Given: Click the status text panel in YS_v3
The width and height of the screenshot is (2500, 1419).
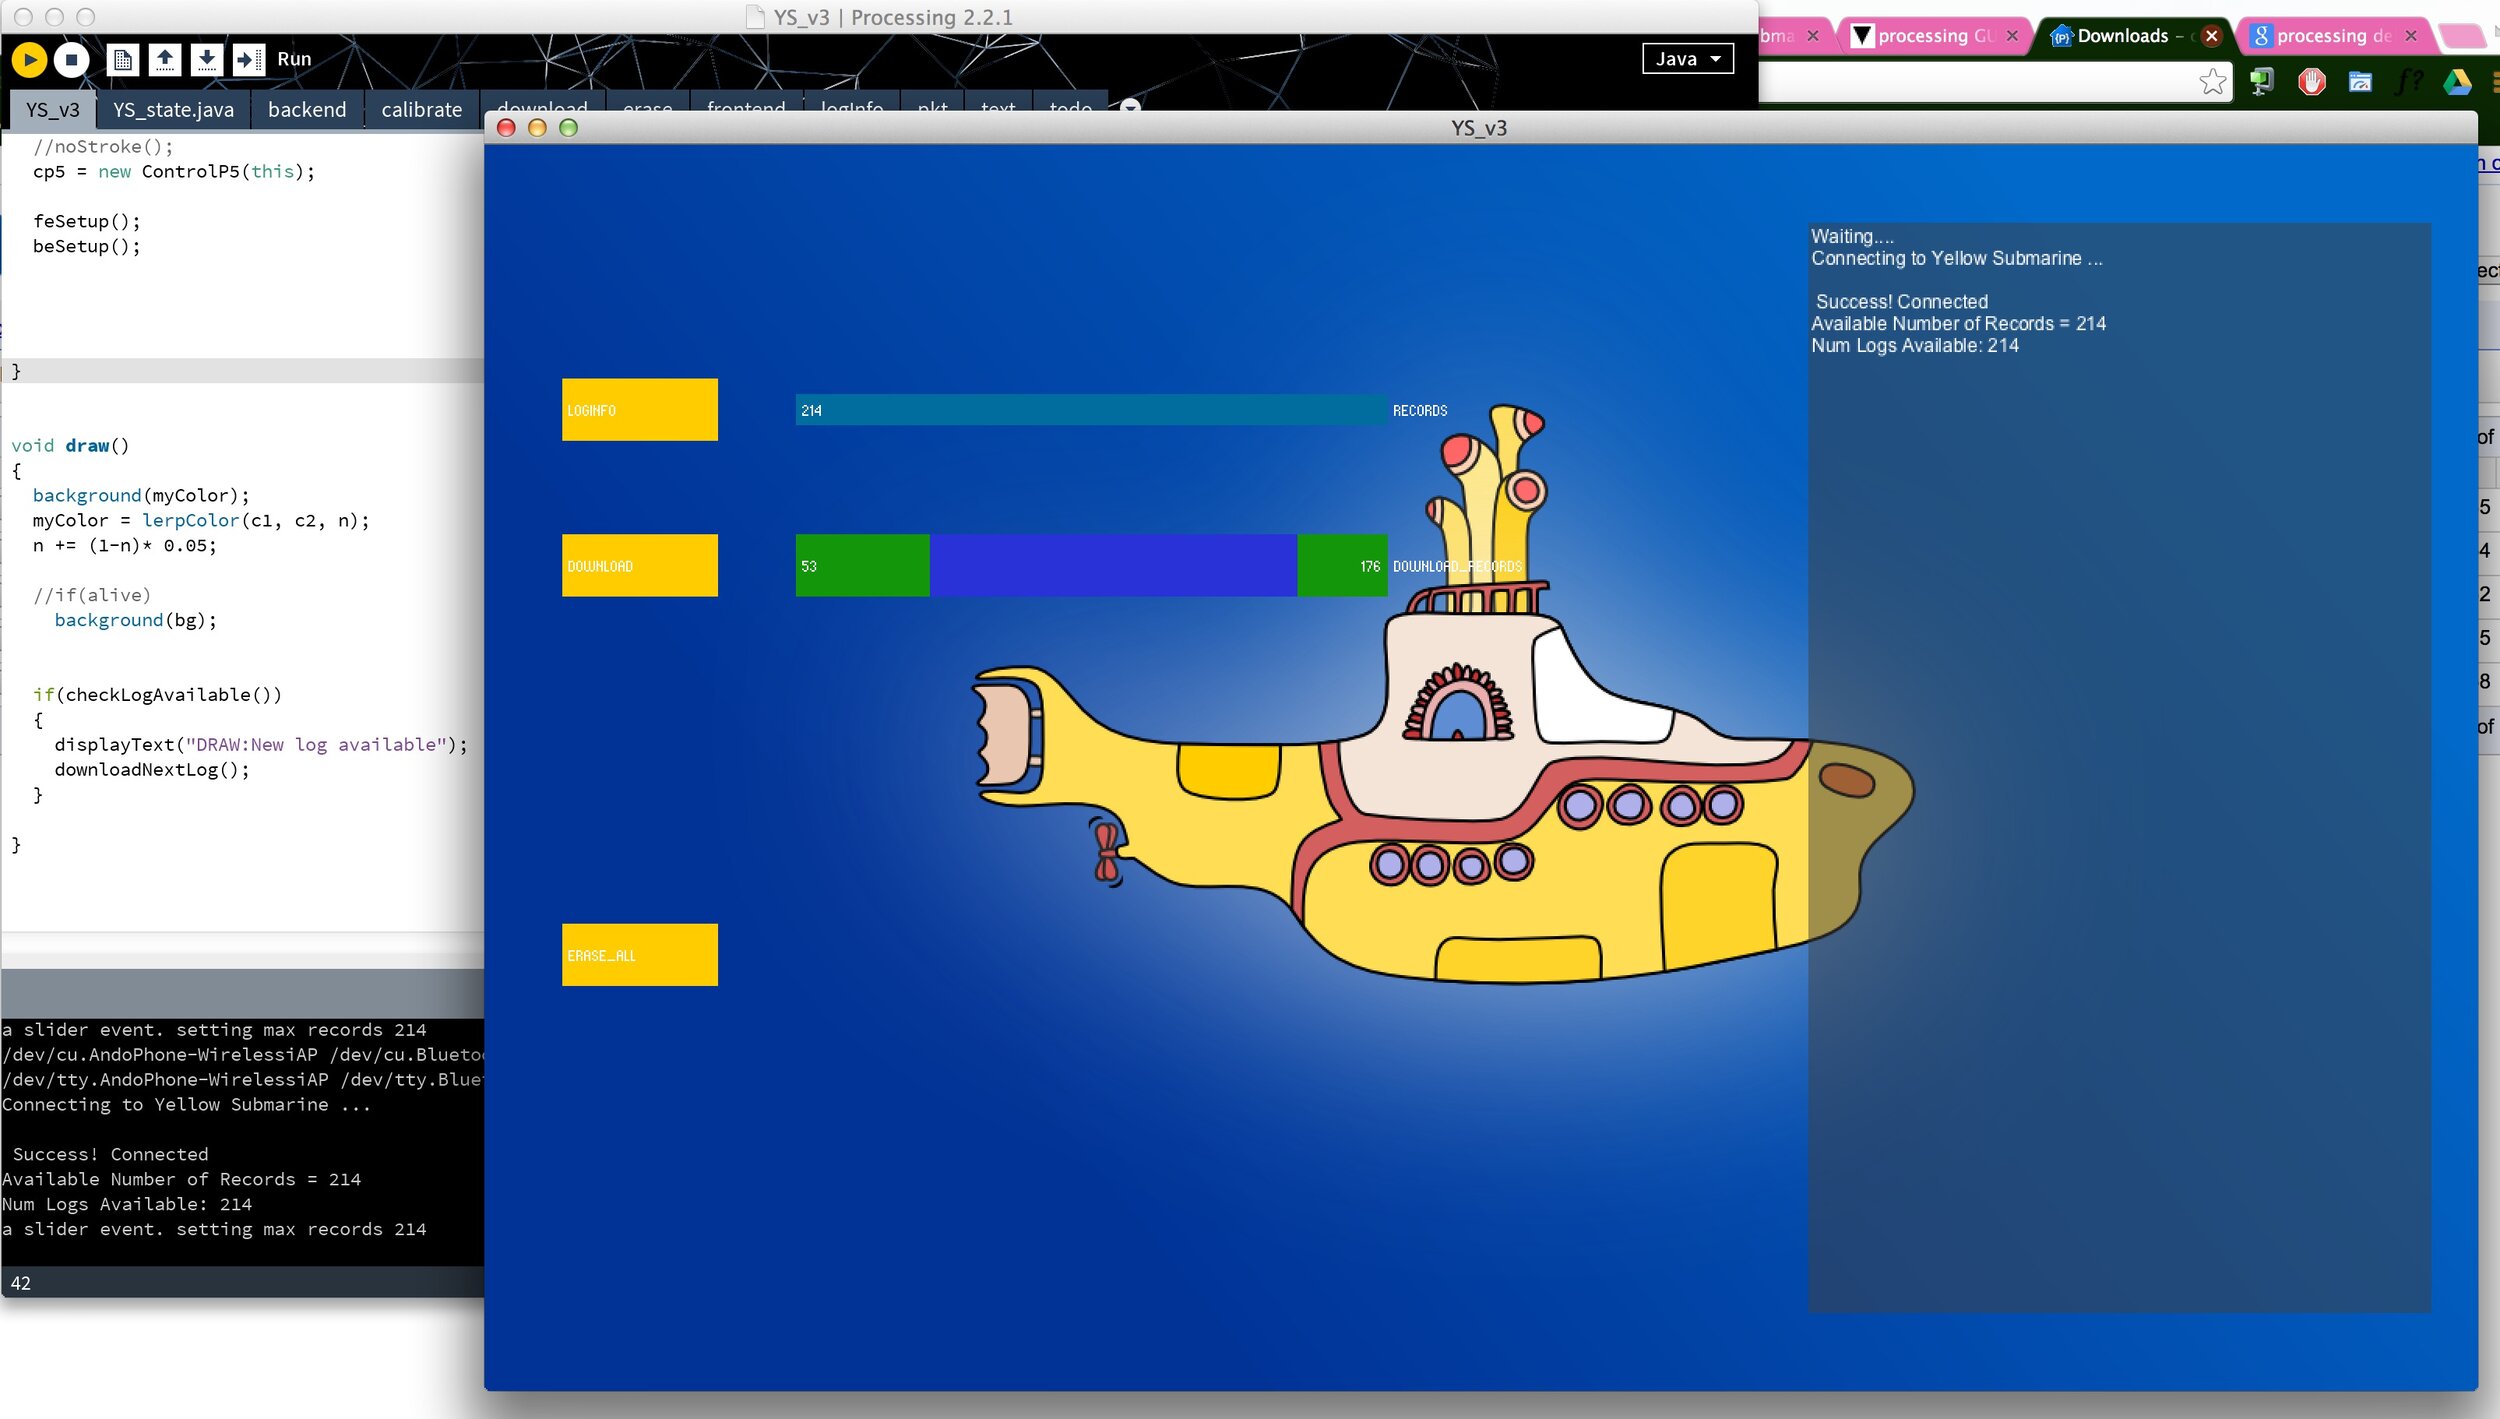Looking at the screenshot, I should [2119, 767].
